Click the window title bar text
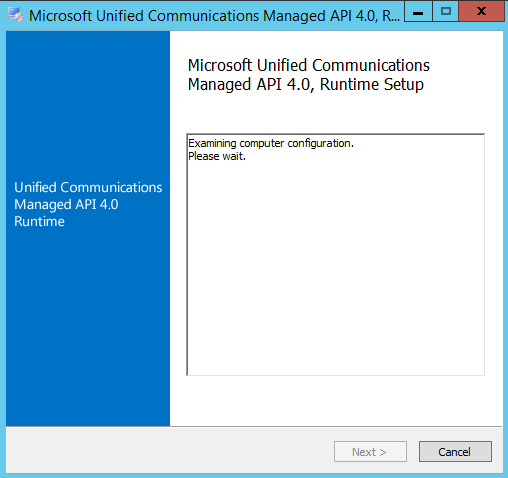 (x=214, y=16)
